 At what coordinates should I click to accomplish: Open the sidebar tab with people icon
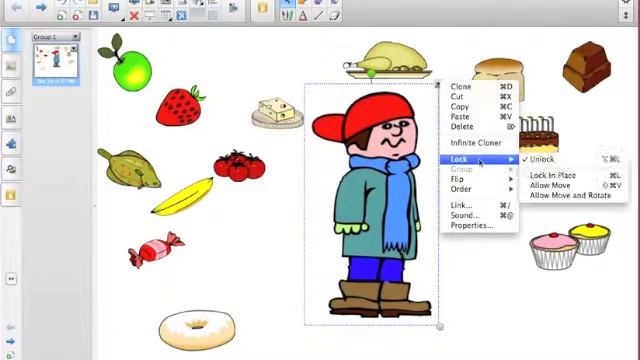[11, 169]
